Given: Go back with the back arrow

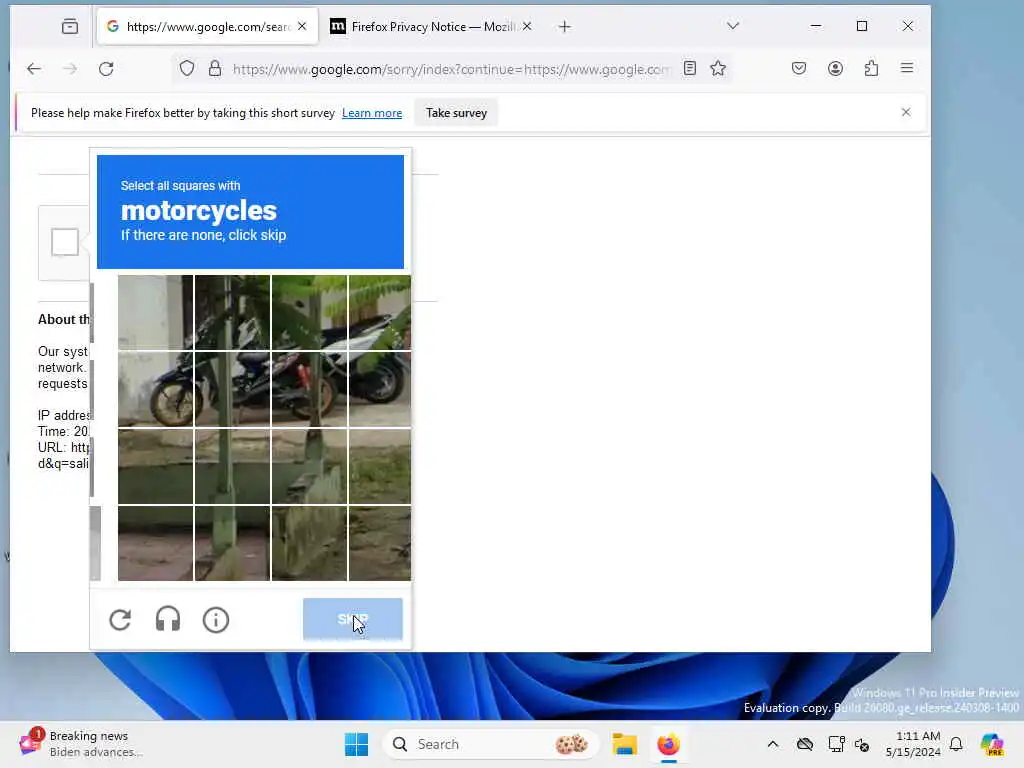Looking at the screenshot, I should pos(34,69).
